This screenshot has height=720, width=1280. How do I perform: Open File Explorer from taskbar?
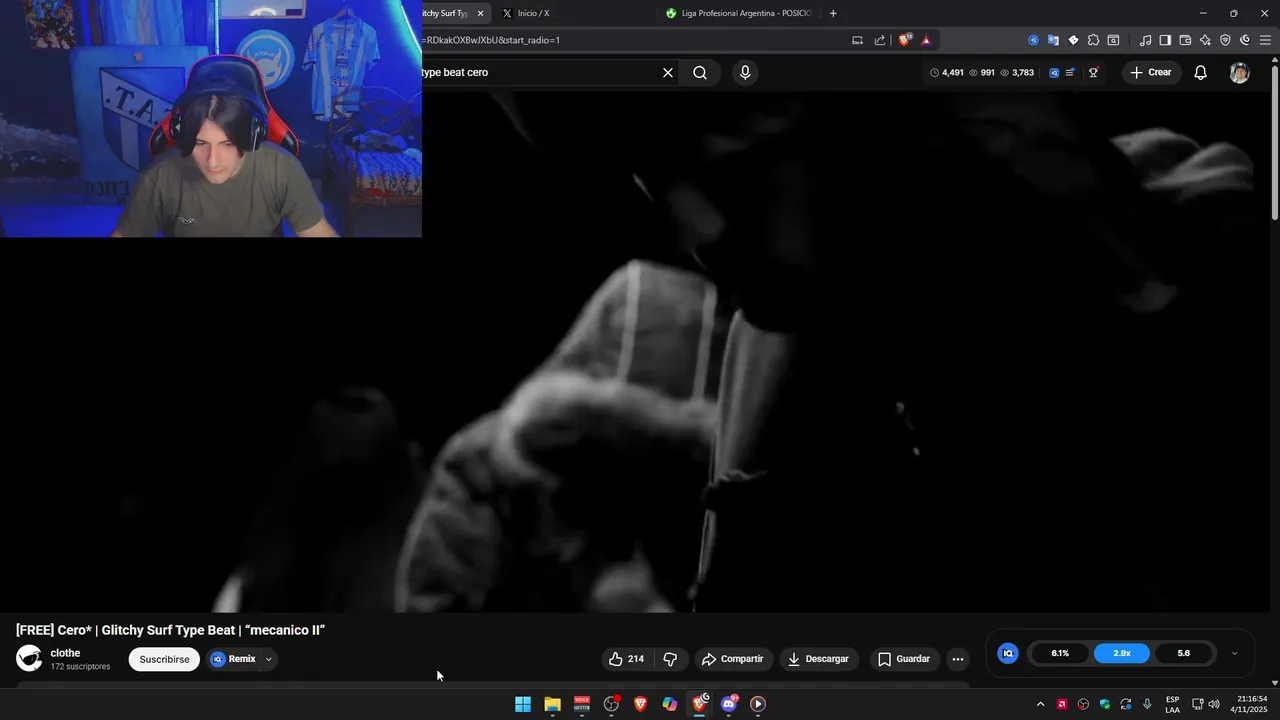pos(552,704)
